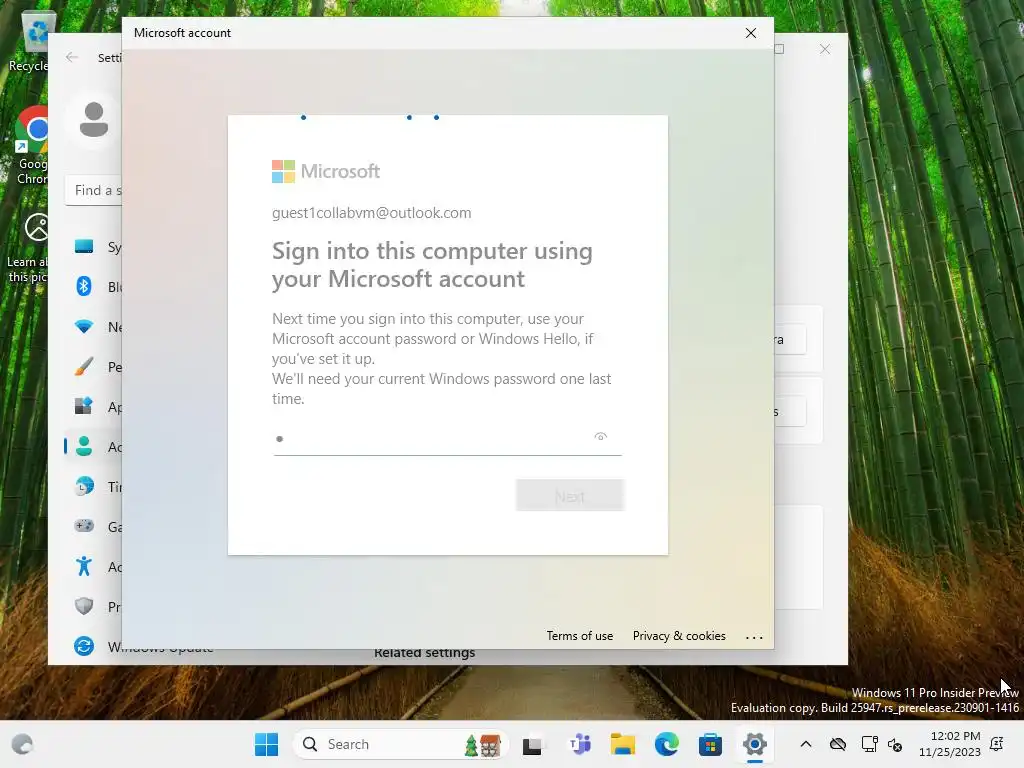Reveal password with the eye icon

click(x=601, y=436)
